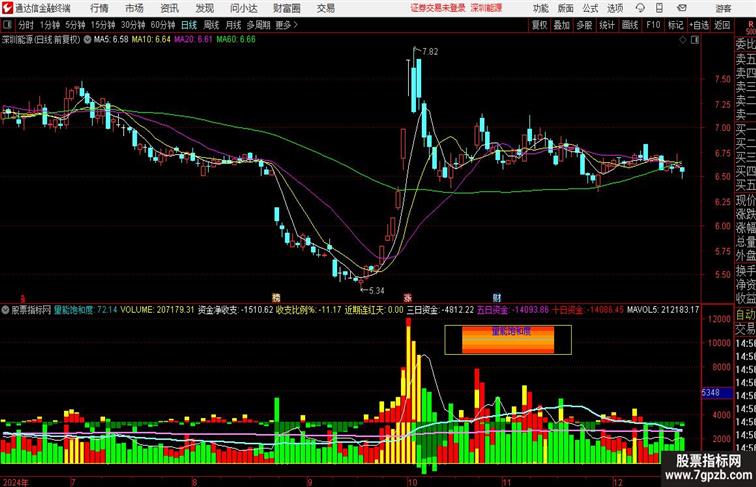Click the 证券交易未登录 login link

[438, 8]
